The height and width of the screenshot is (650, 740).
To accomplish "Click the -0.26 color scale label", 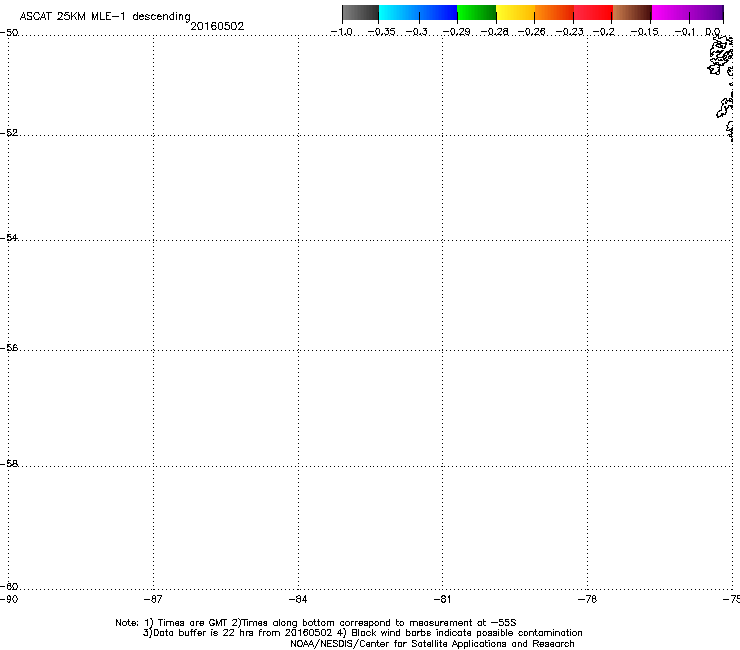I will tap(531, 32).
